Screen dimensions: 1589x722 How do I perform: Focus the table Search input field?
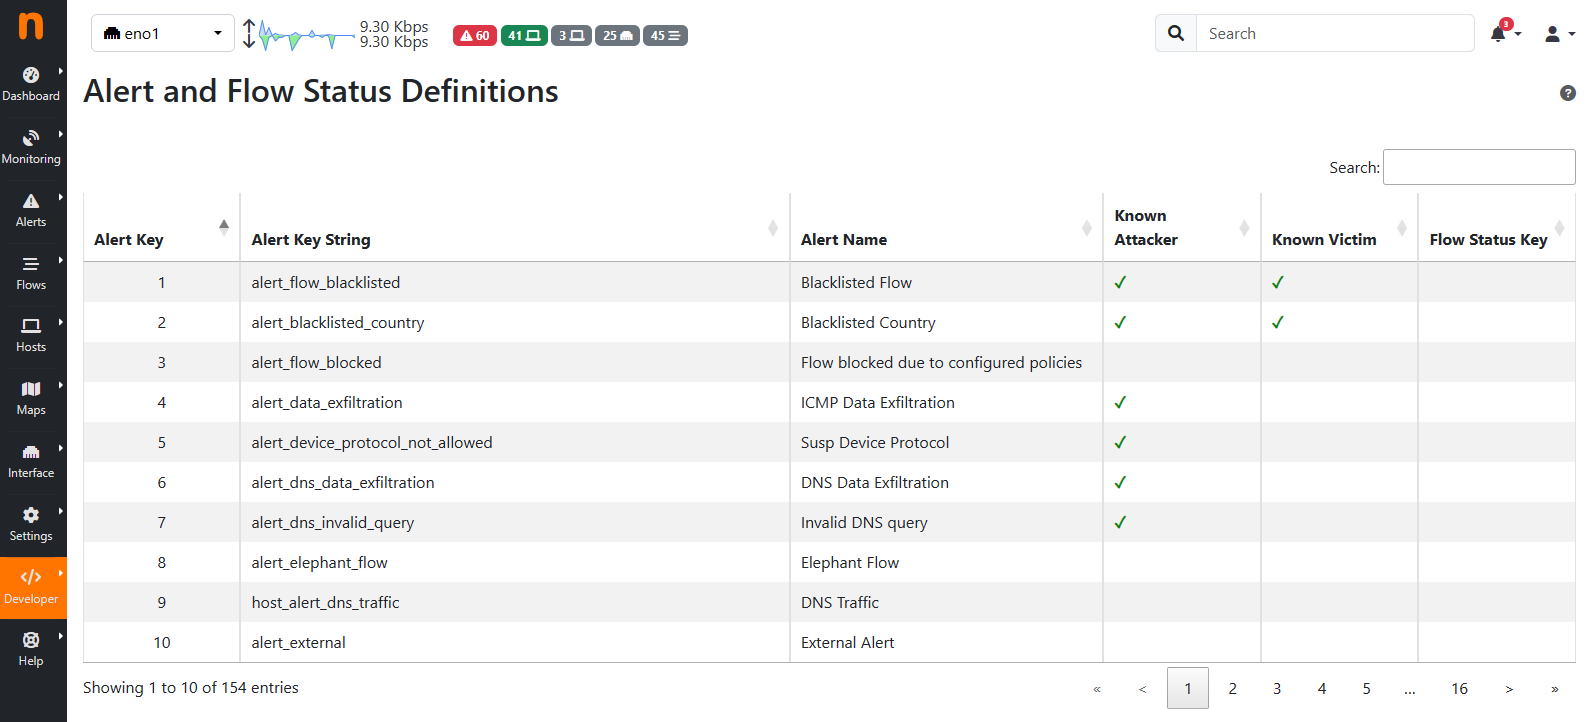(x=1479, y=167)
